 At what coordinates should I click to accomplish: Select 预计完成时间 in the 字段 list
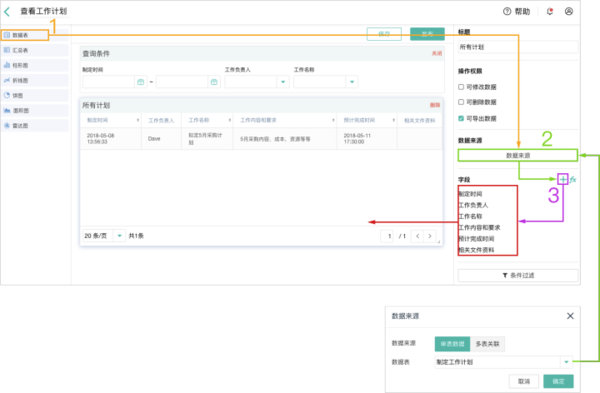[476, 239]
